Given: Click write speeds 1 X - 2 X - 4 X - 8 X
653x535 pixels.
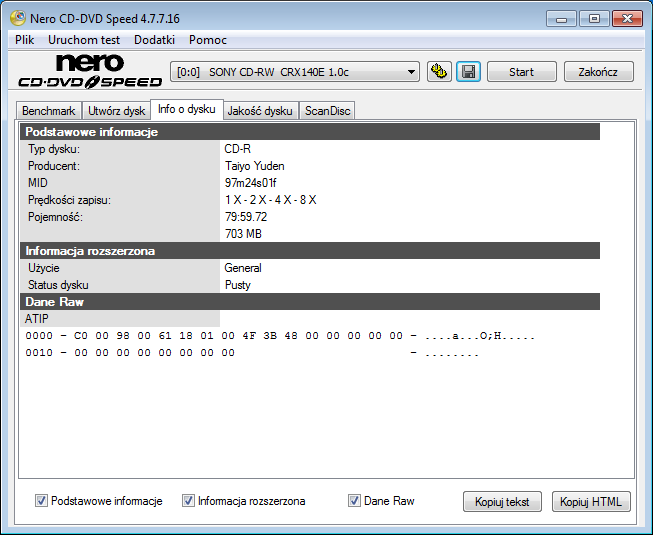Looking at the screenshot, I should point(270,200).
